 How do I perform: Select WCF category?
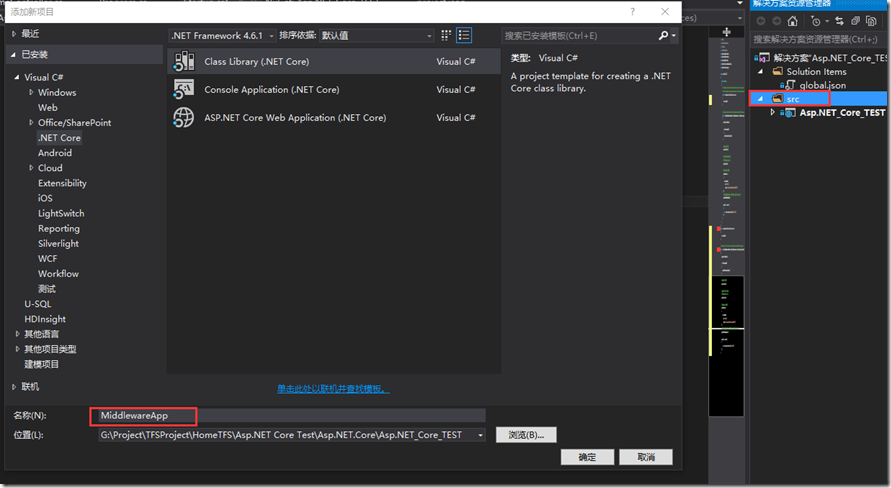coord(48,258)
